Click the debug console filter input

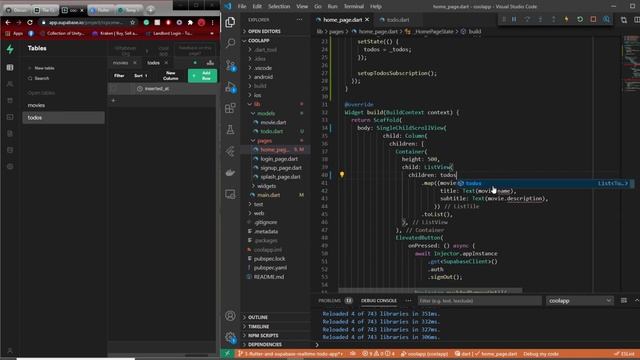[479, 301]
